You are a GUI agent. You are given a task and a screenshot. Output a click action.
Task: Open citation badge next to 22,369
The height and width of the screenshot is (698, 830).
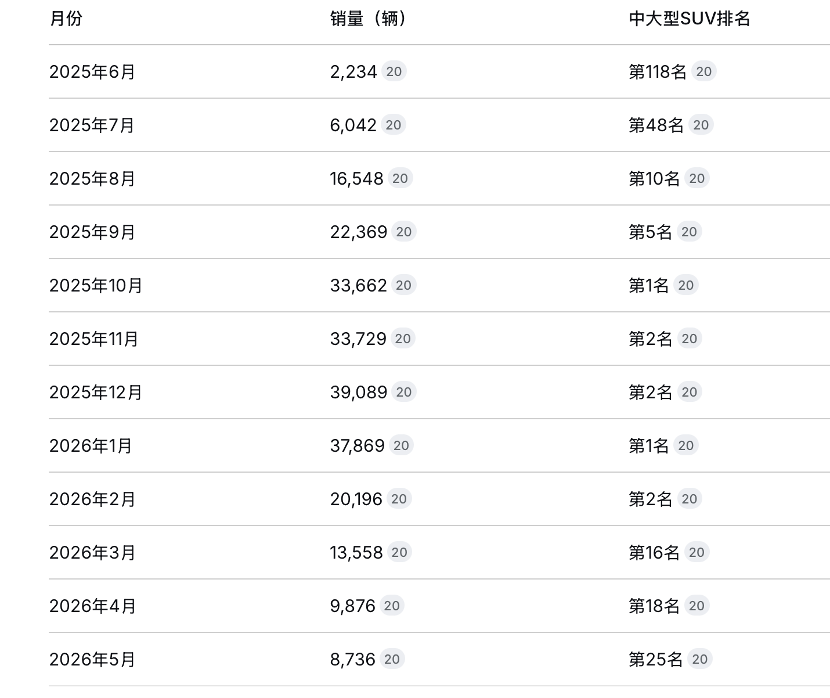404,232
